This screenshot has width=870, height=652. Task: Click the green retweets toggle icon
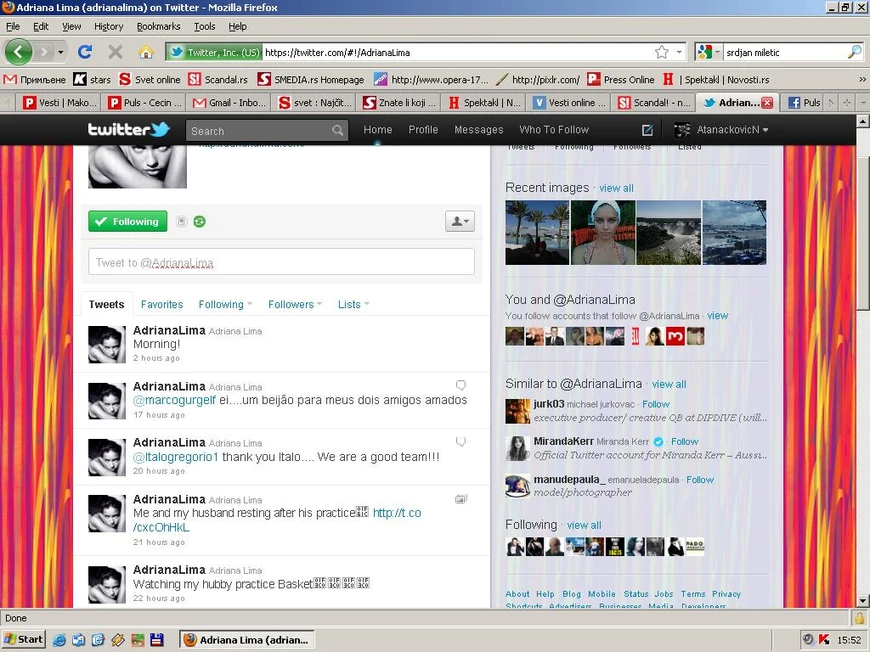click(199, 222)
